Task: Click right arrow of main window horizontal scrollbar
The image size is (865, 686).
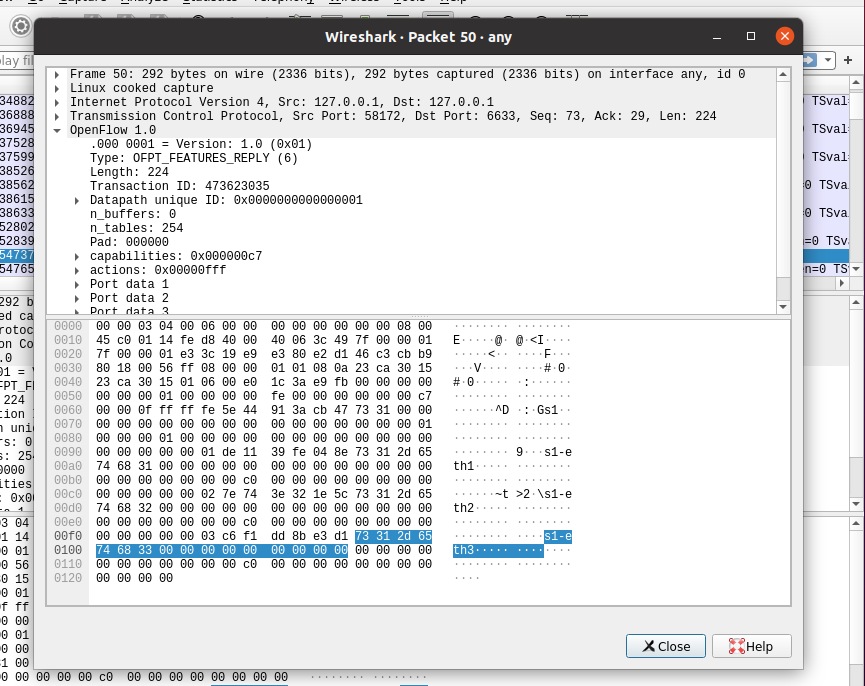Action: coord(841,283)
